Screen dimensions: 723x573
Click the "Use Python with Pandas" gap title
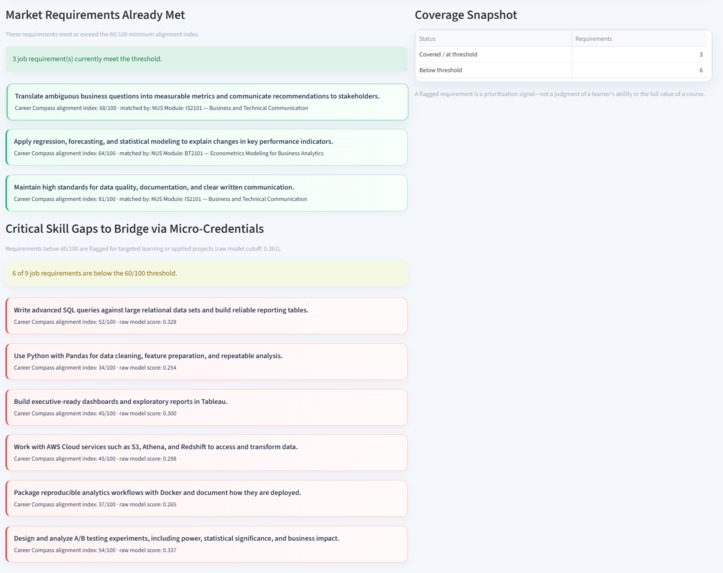pos(148,356)
